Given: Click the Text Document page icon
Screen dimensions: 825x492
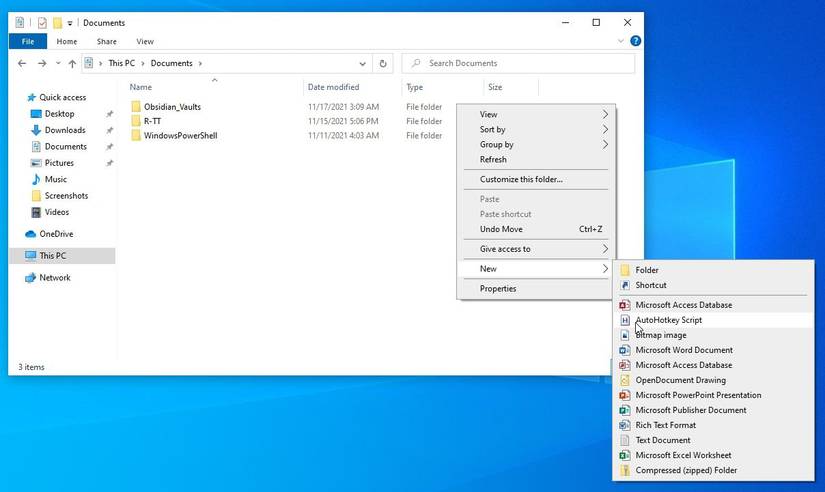Looking at the screenshot, I should tap(625, 440).
